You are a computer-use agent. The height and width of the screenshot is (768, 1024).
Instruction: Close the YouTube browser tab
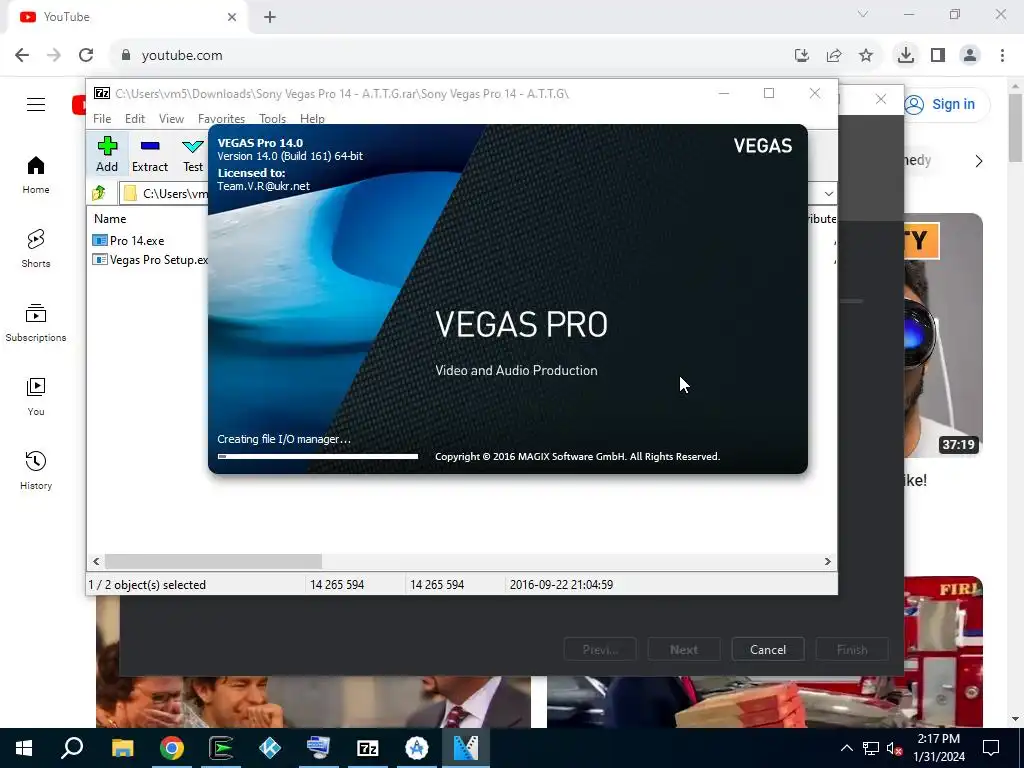[x=232, y=17]
